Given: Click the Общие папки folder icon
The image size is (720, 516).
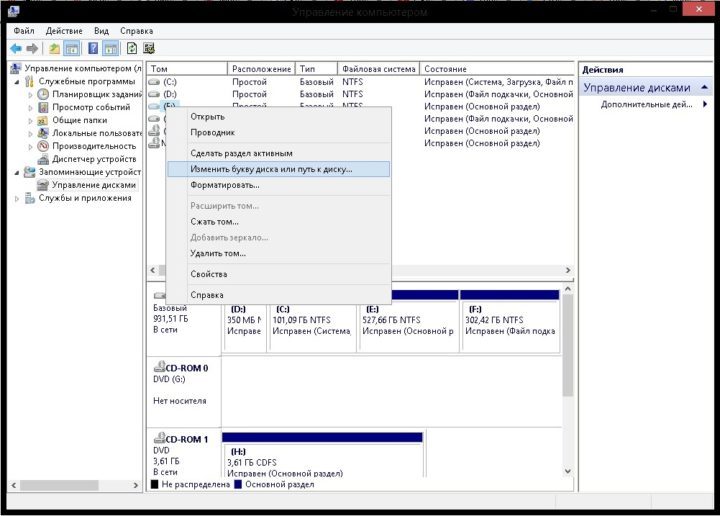Looking at the screenshot, I should [x=43, y=120].
